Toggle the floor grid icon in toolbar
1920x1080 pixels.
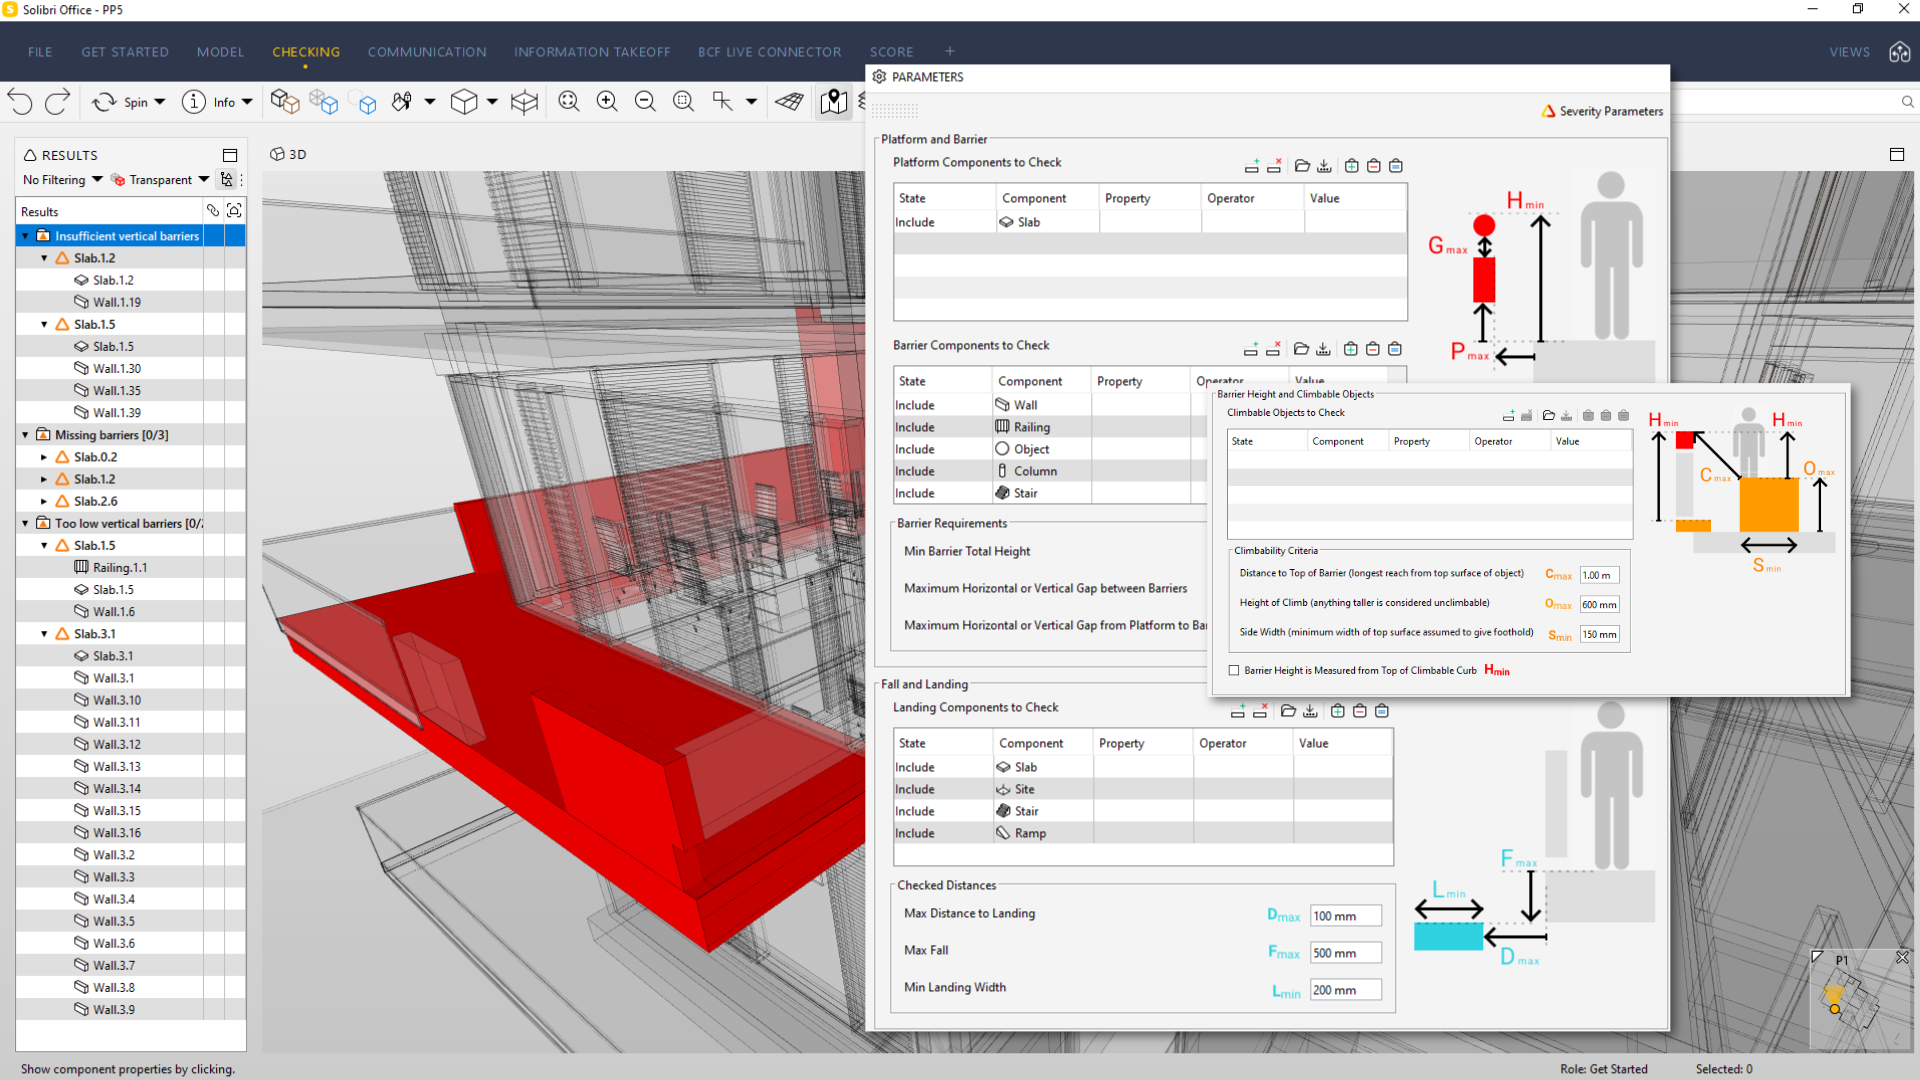click(789, 101)
